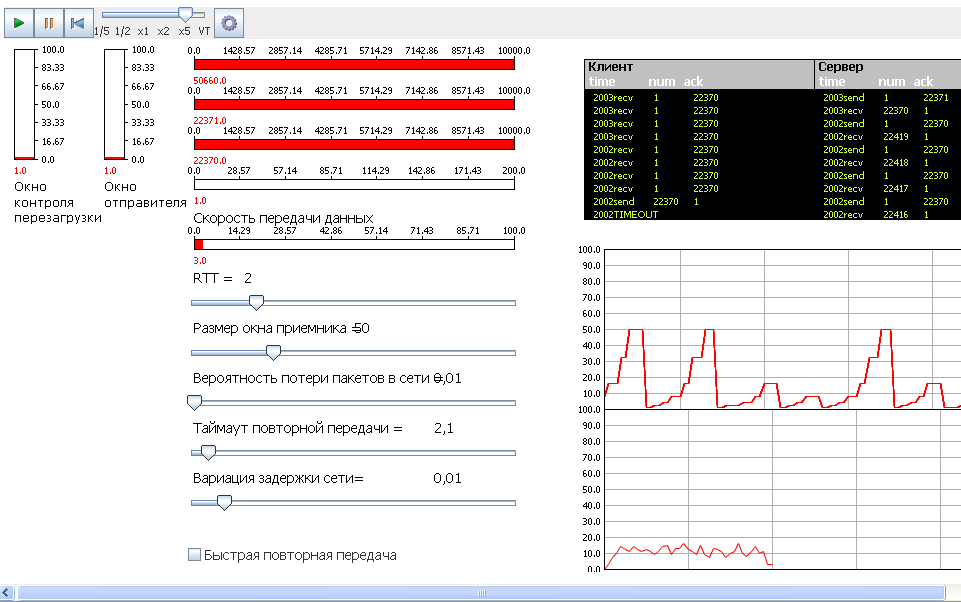
Task: Click receiver window size slider thumb
Action: tap(273, 352)
